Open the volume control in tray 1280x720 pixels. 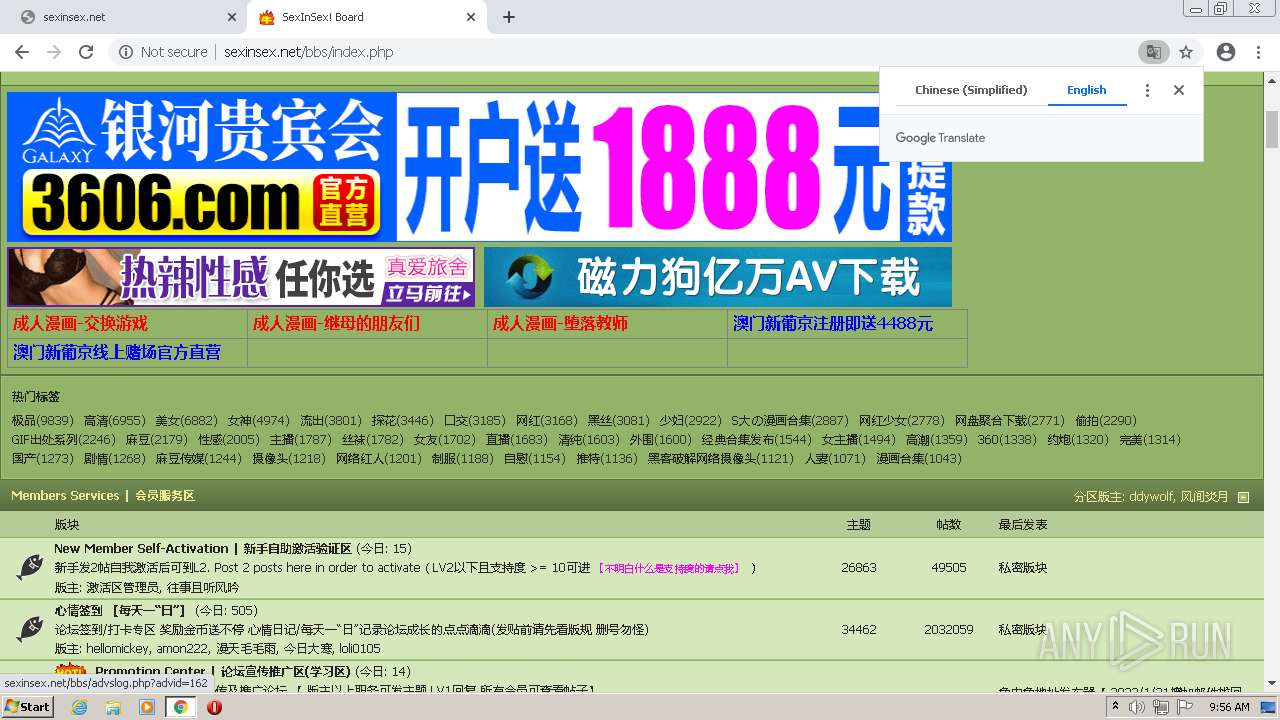point(1137,707)
